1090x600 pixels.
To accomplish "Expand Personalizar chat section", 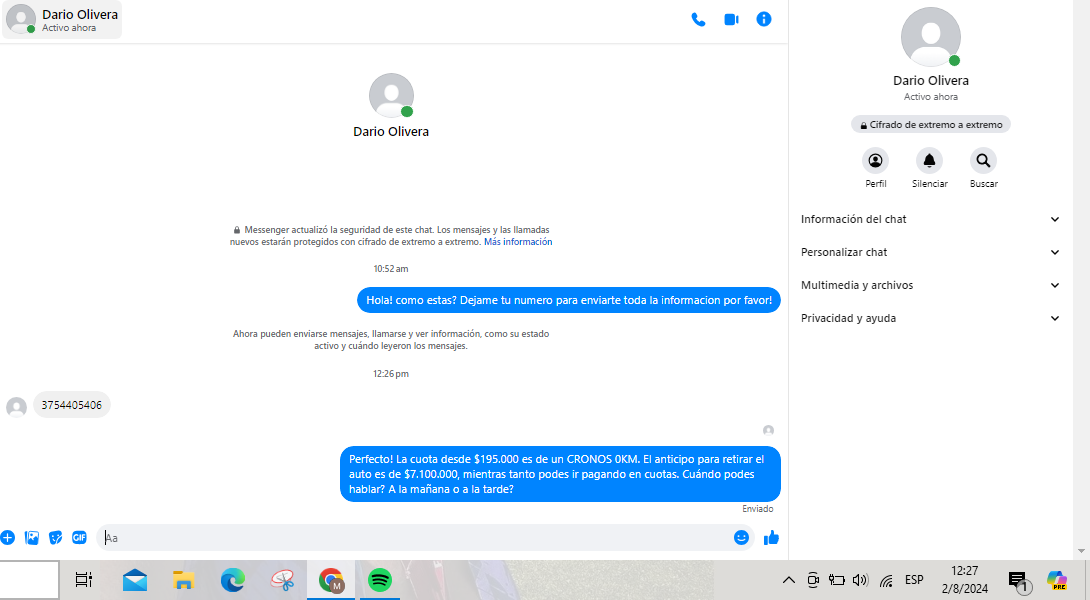I will (x=930, y=252).
